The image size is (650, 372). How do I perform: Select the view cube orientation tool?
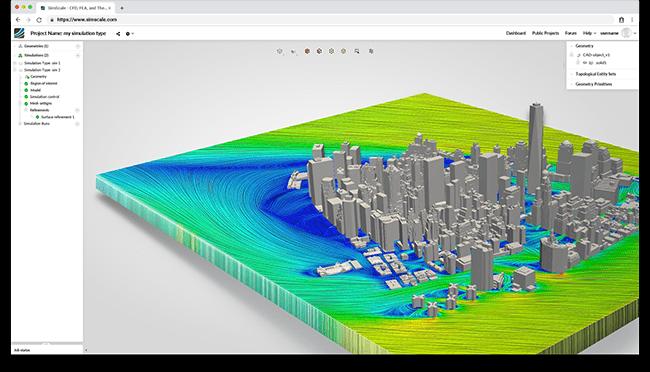point(280,51)
